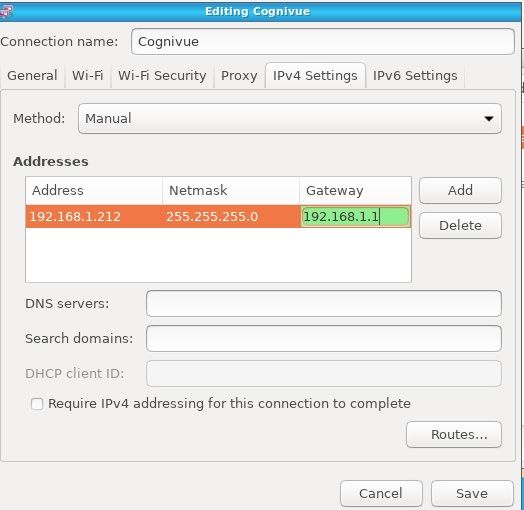This screenshot has height=510, width=524.
Task: Click the Add address button
Action: [x=460, y=190]
